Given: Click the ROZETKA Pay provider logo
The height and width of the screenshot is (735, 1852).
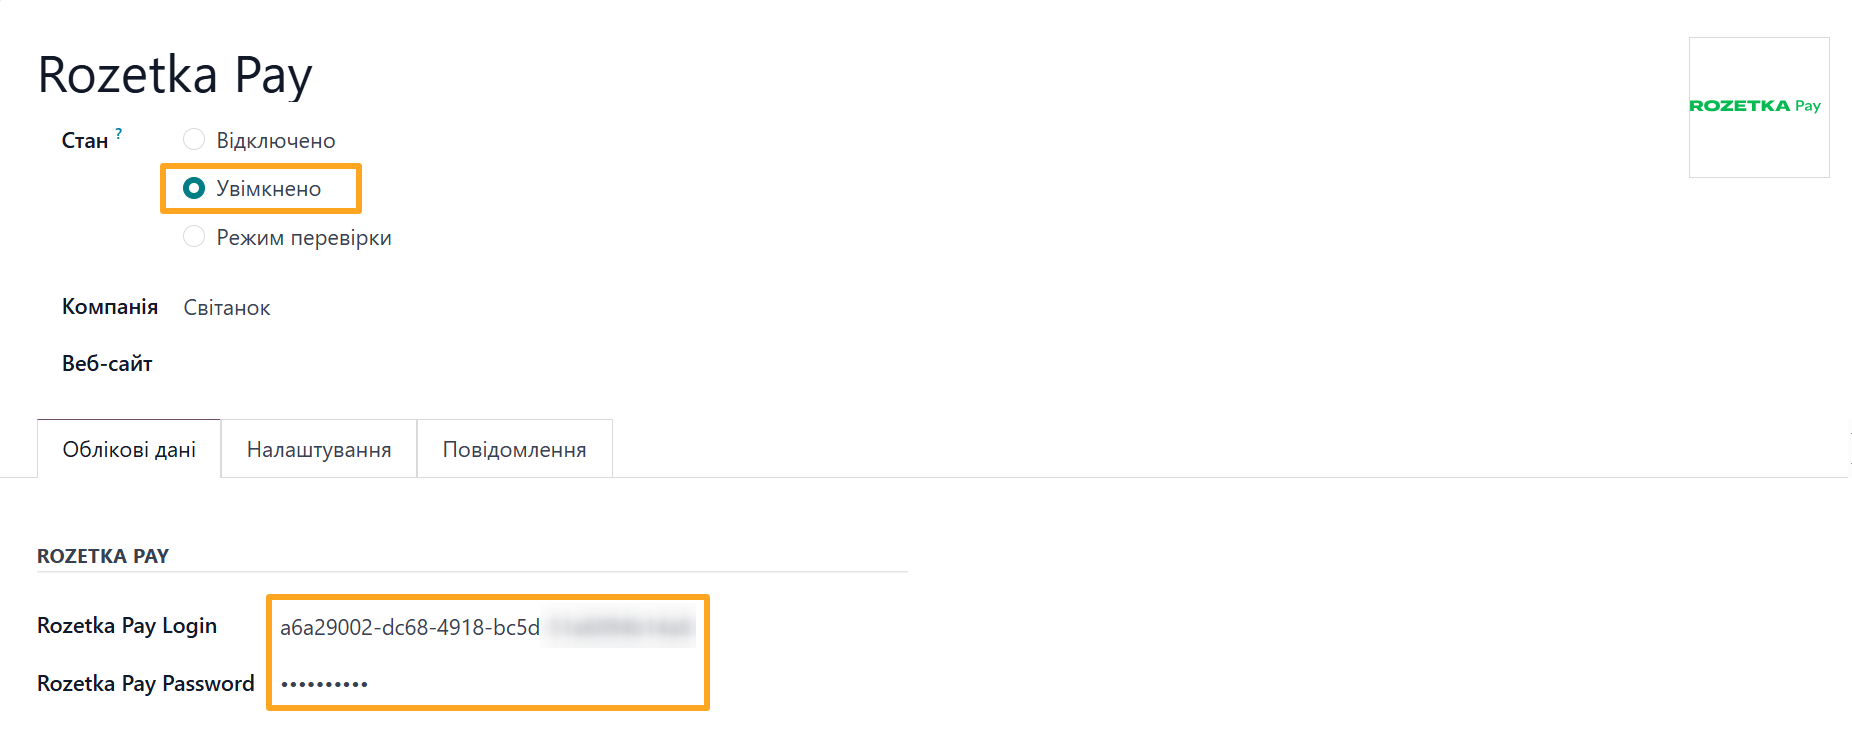Looking at the screenshot, I should (x=1757, y=107).
